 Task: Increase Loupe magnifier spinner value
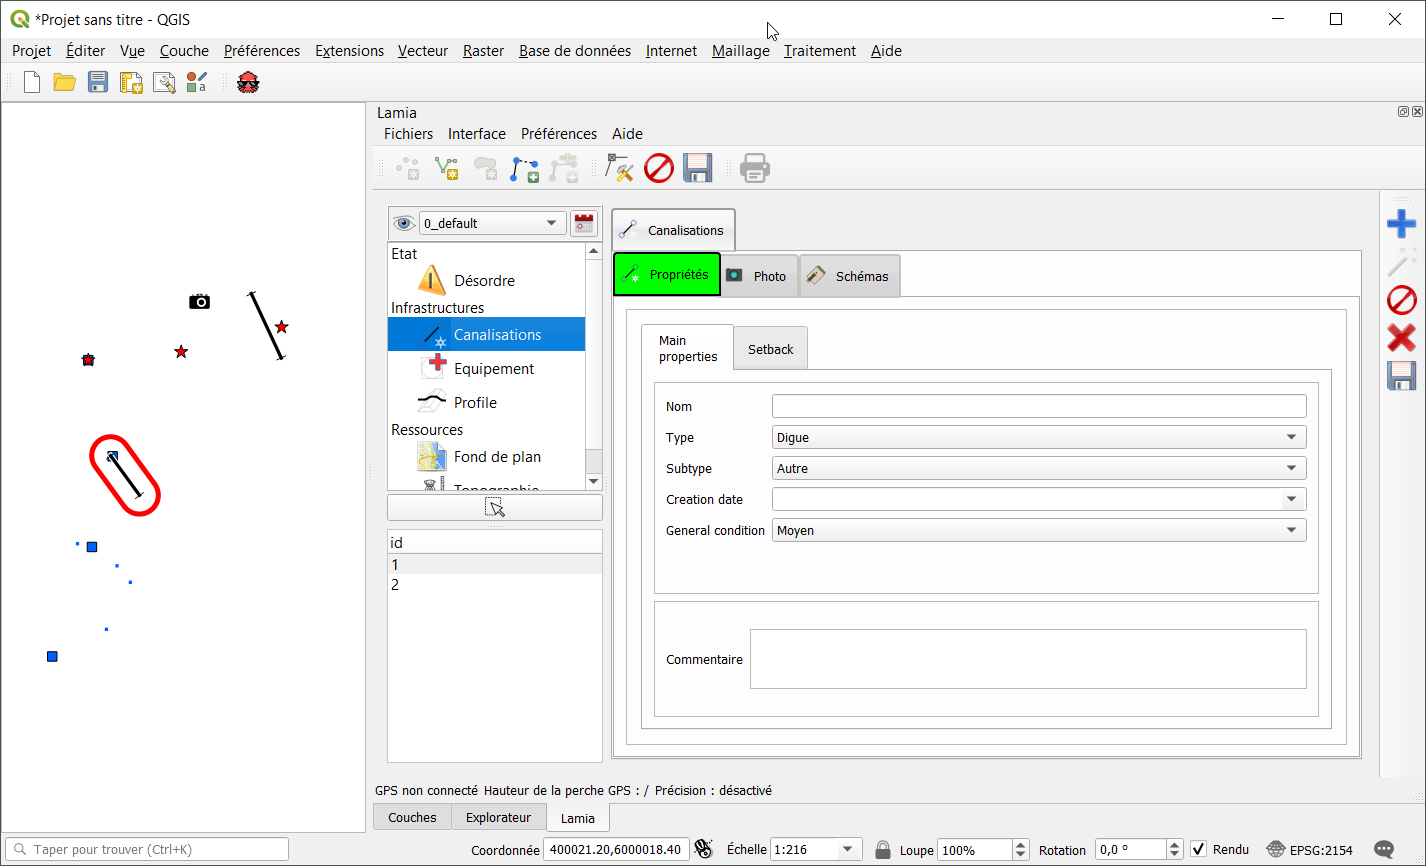(x=1020, y=844)
